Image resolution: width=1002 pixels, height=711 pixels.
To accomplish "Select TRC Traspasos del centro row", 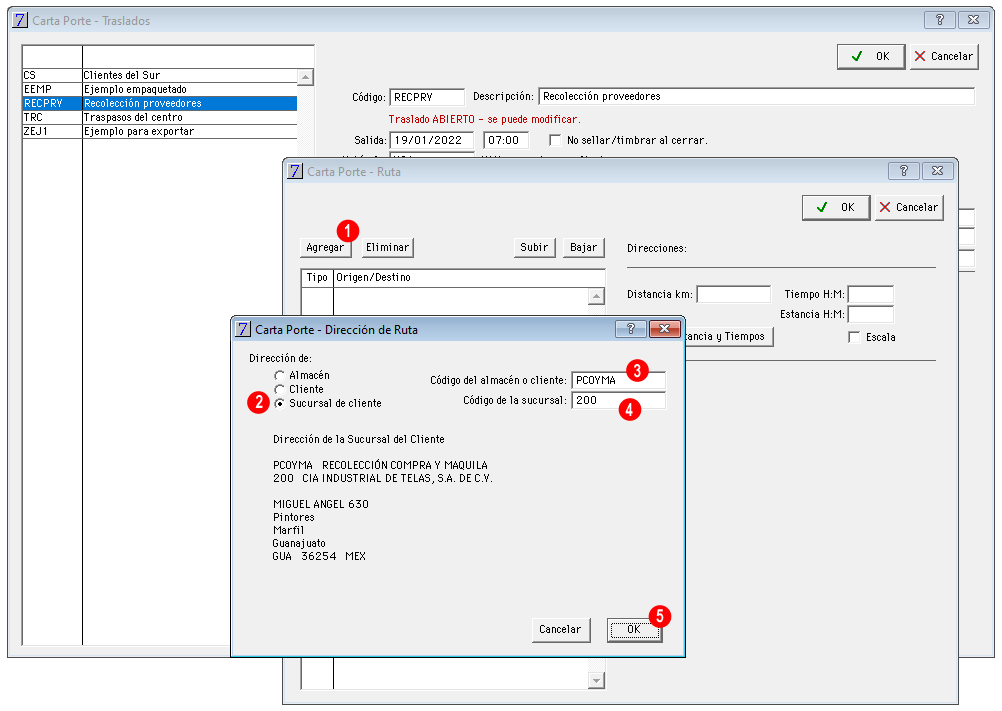I will [x=160, y=118].
